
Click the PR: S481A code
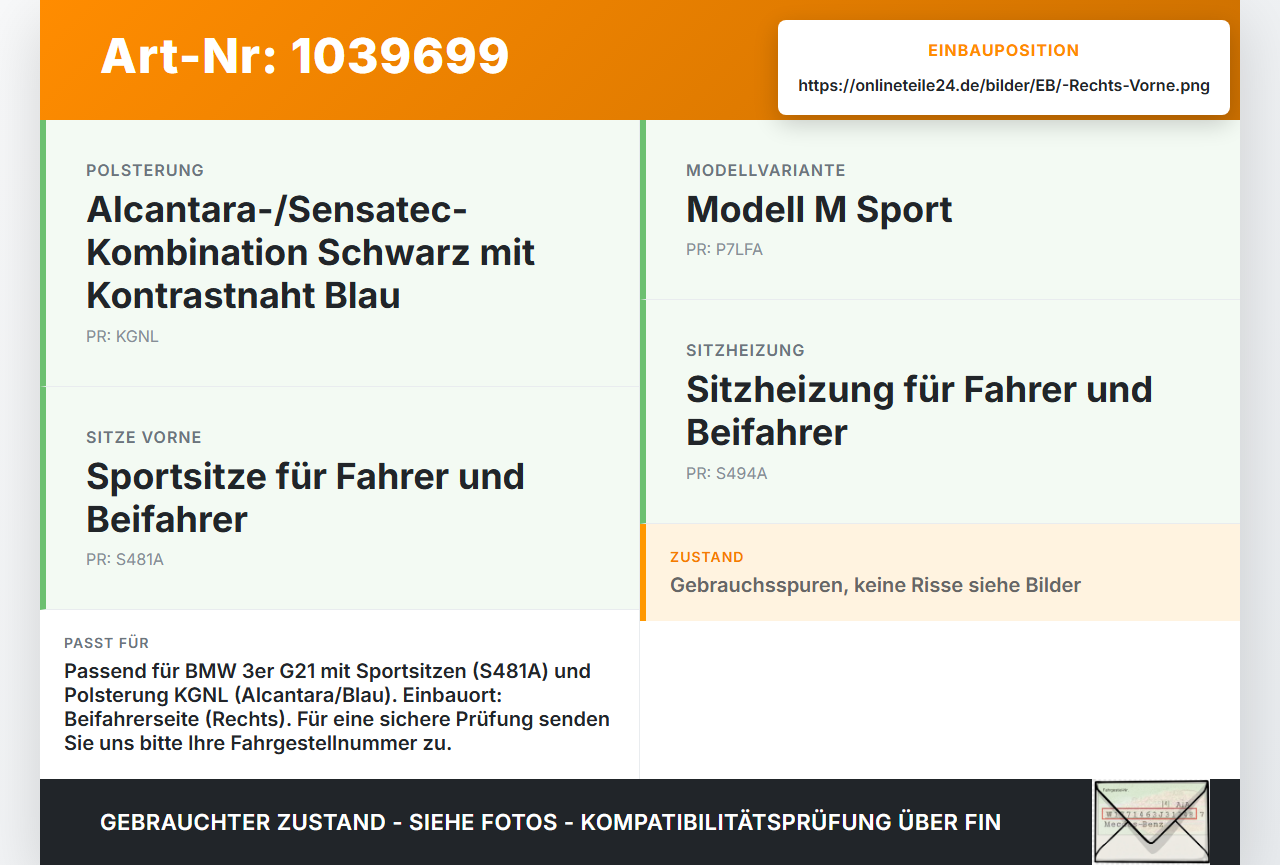pos(125,560)
